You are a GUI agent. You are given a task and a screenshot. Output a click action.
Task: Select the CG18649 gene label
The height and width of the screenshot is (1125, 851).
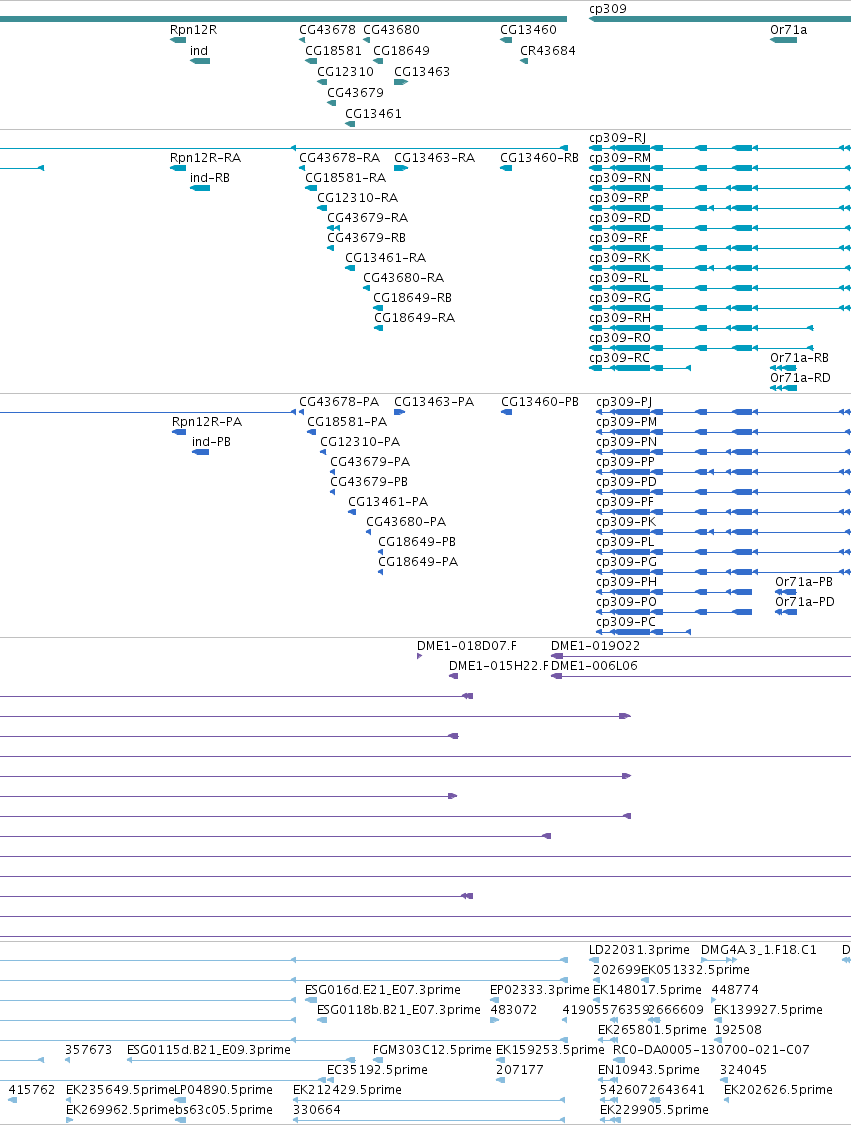(x=401, y=50)
